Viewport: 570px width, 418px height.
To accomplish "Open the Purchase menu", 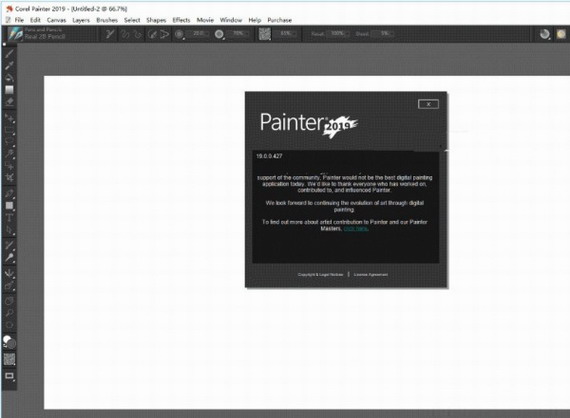I will pos(280,20).
